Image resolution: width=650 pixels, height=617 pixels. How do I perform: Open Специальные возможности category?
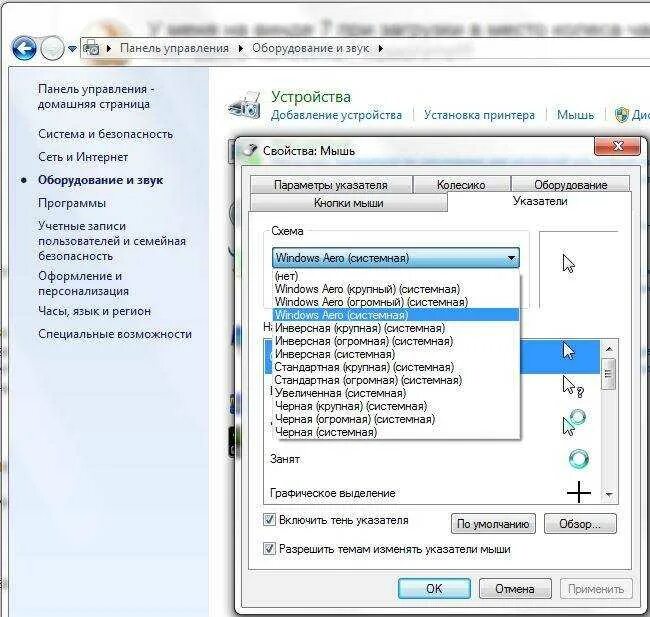(x=115, y=334)
